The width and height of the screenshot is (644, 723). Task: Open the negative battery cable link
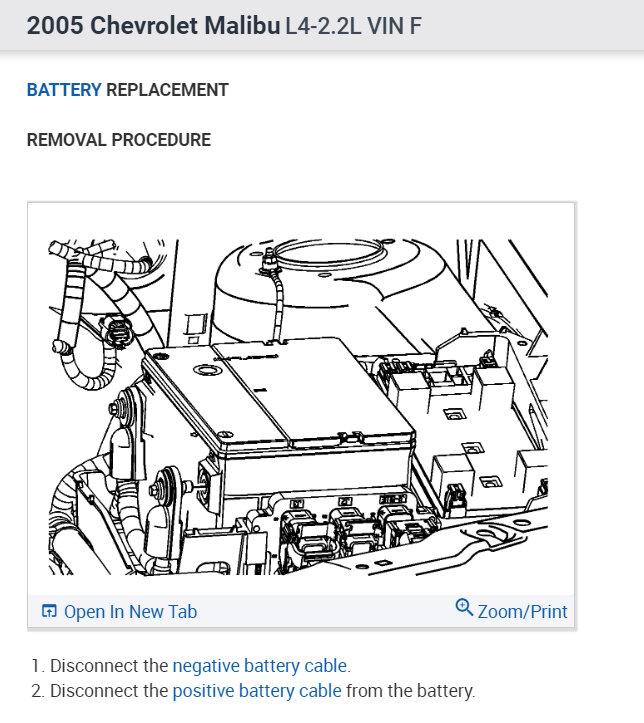(260, 666)
